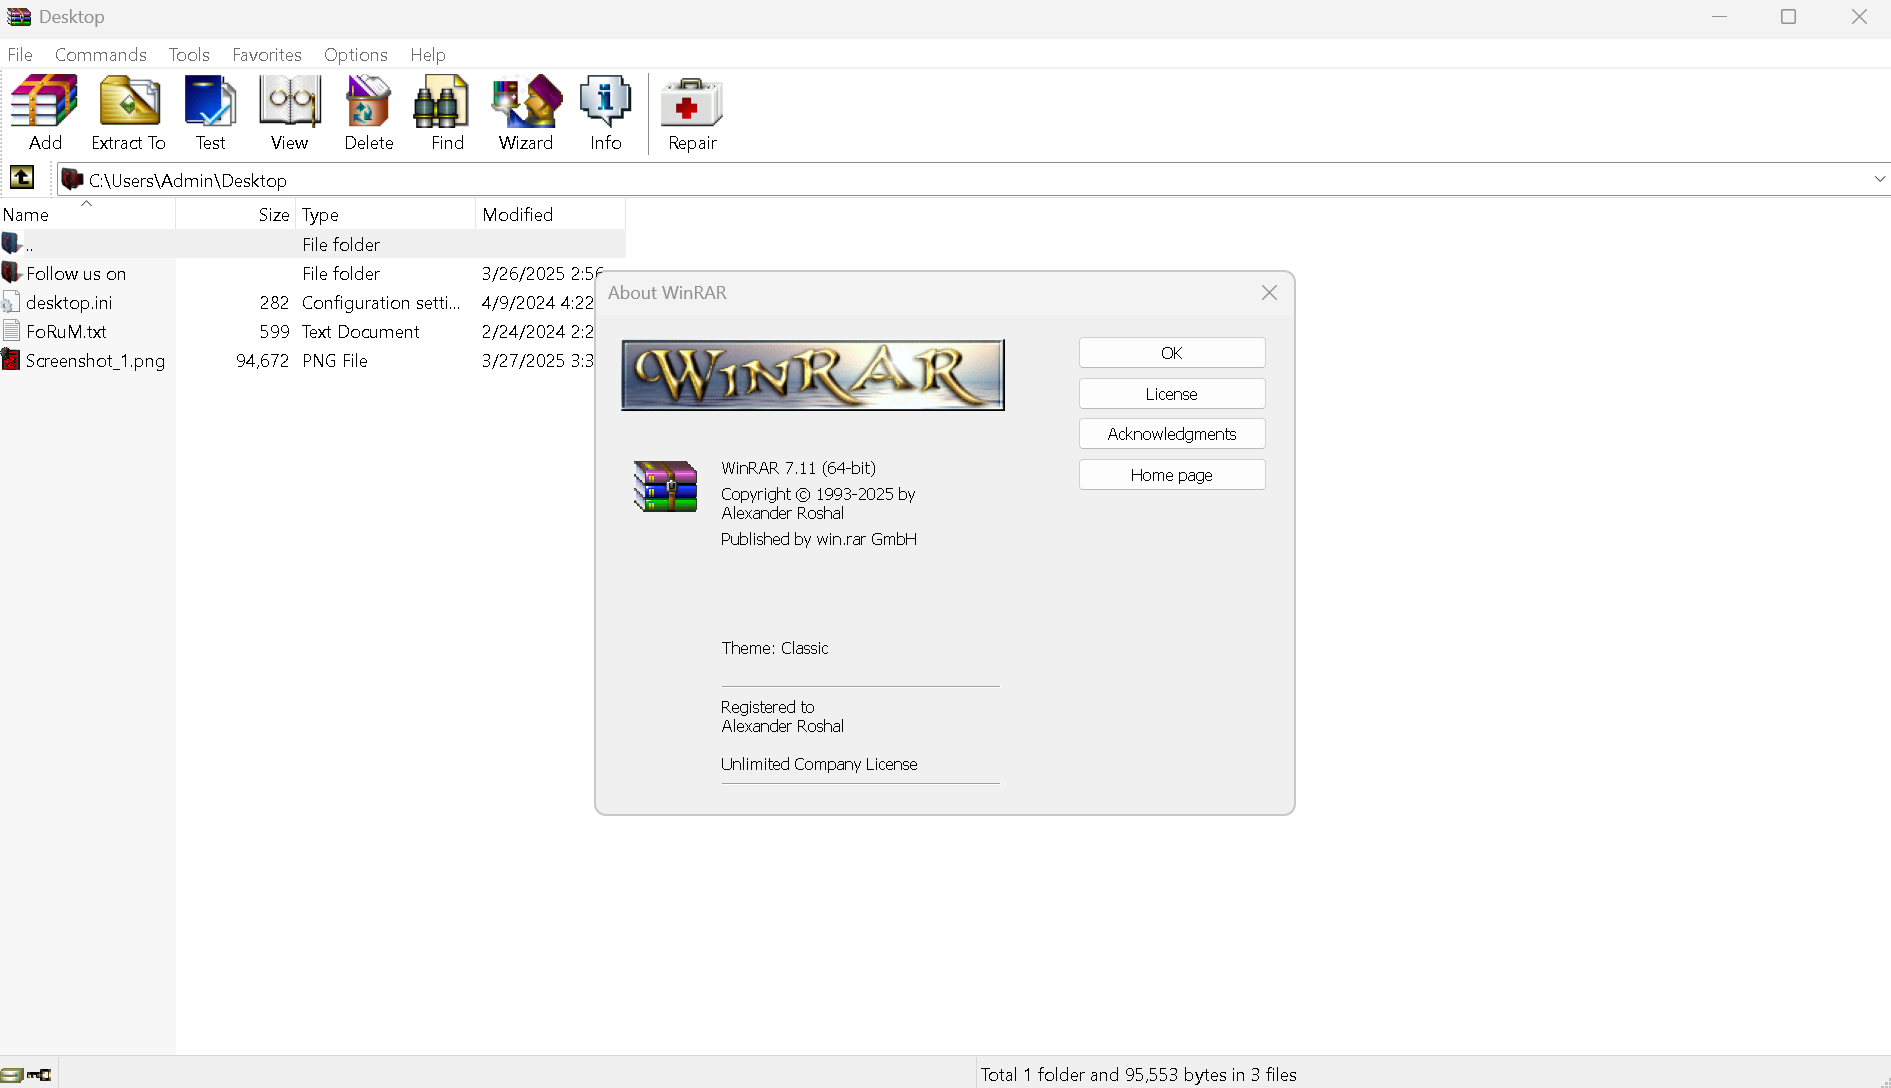Click the 'Theme: Classic' text

775,648
